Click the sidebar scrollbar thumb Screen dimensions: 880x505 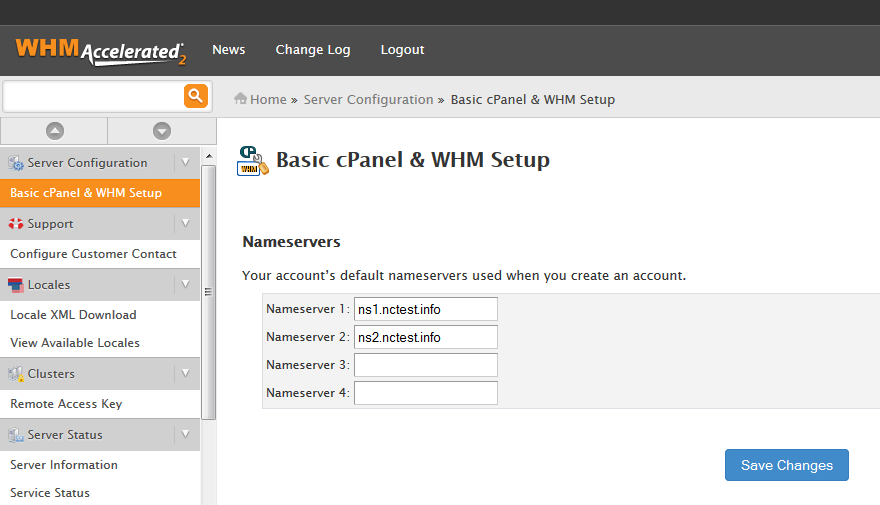209,292
